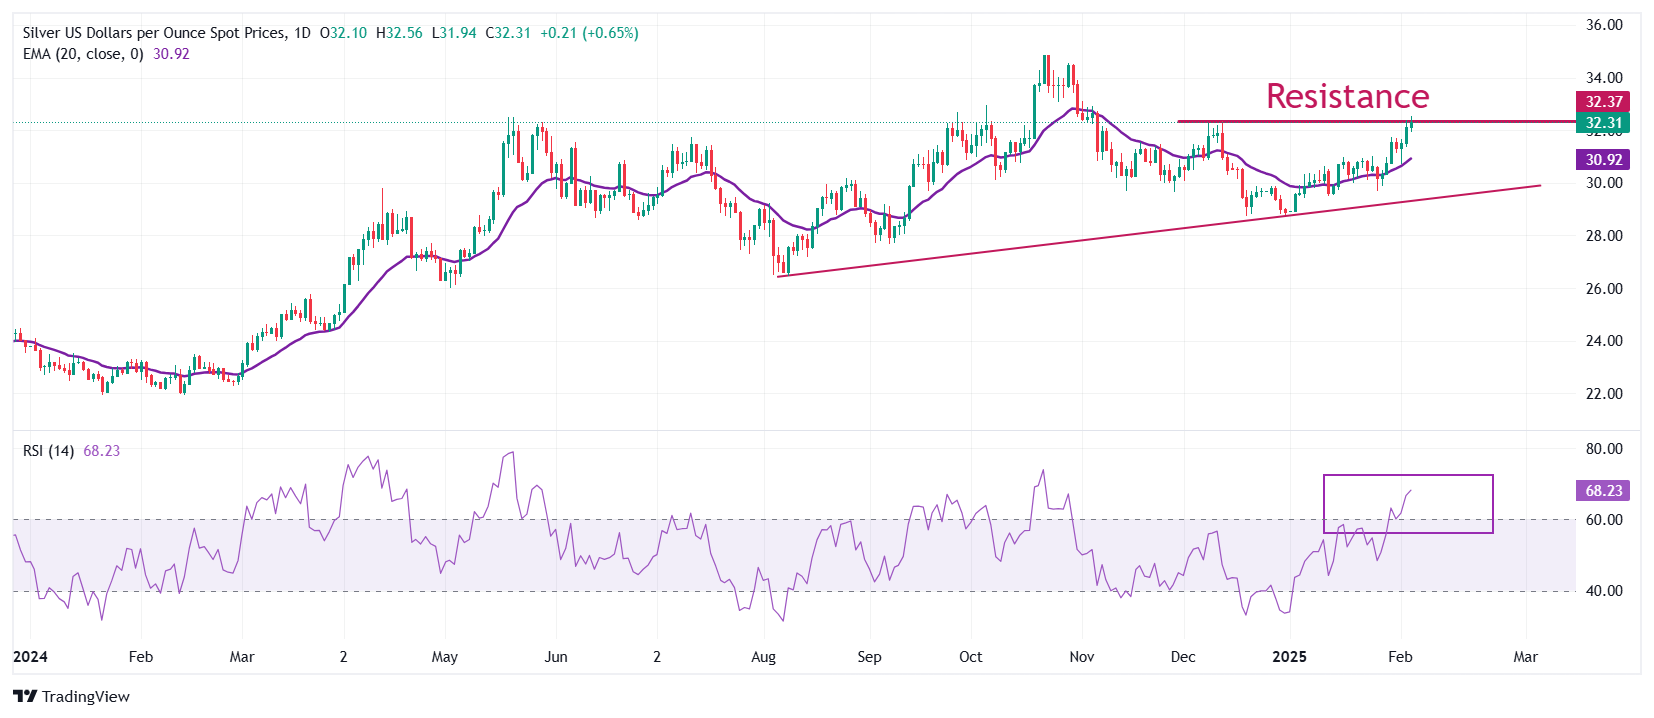The image size is (1654, 718).
Task: Select the "Resistance" text annotation
Action: tap(1347, 96)
